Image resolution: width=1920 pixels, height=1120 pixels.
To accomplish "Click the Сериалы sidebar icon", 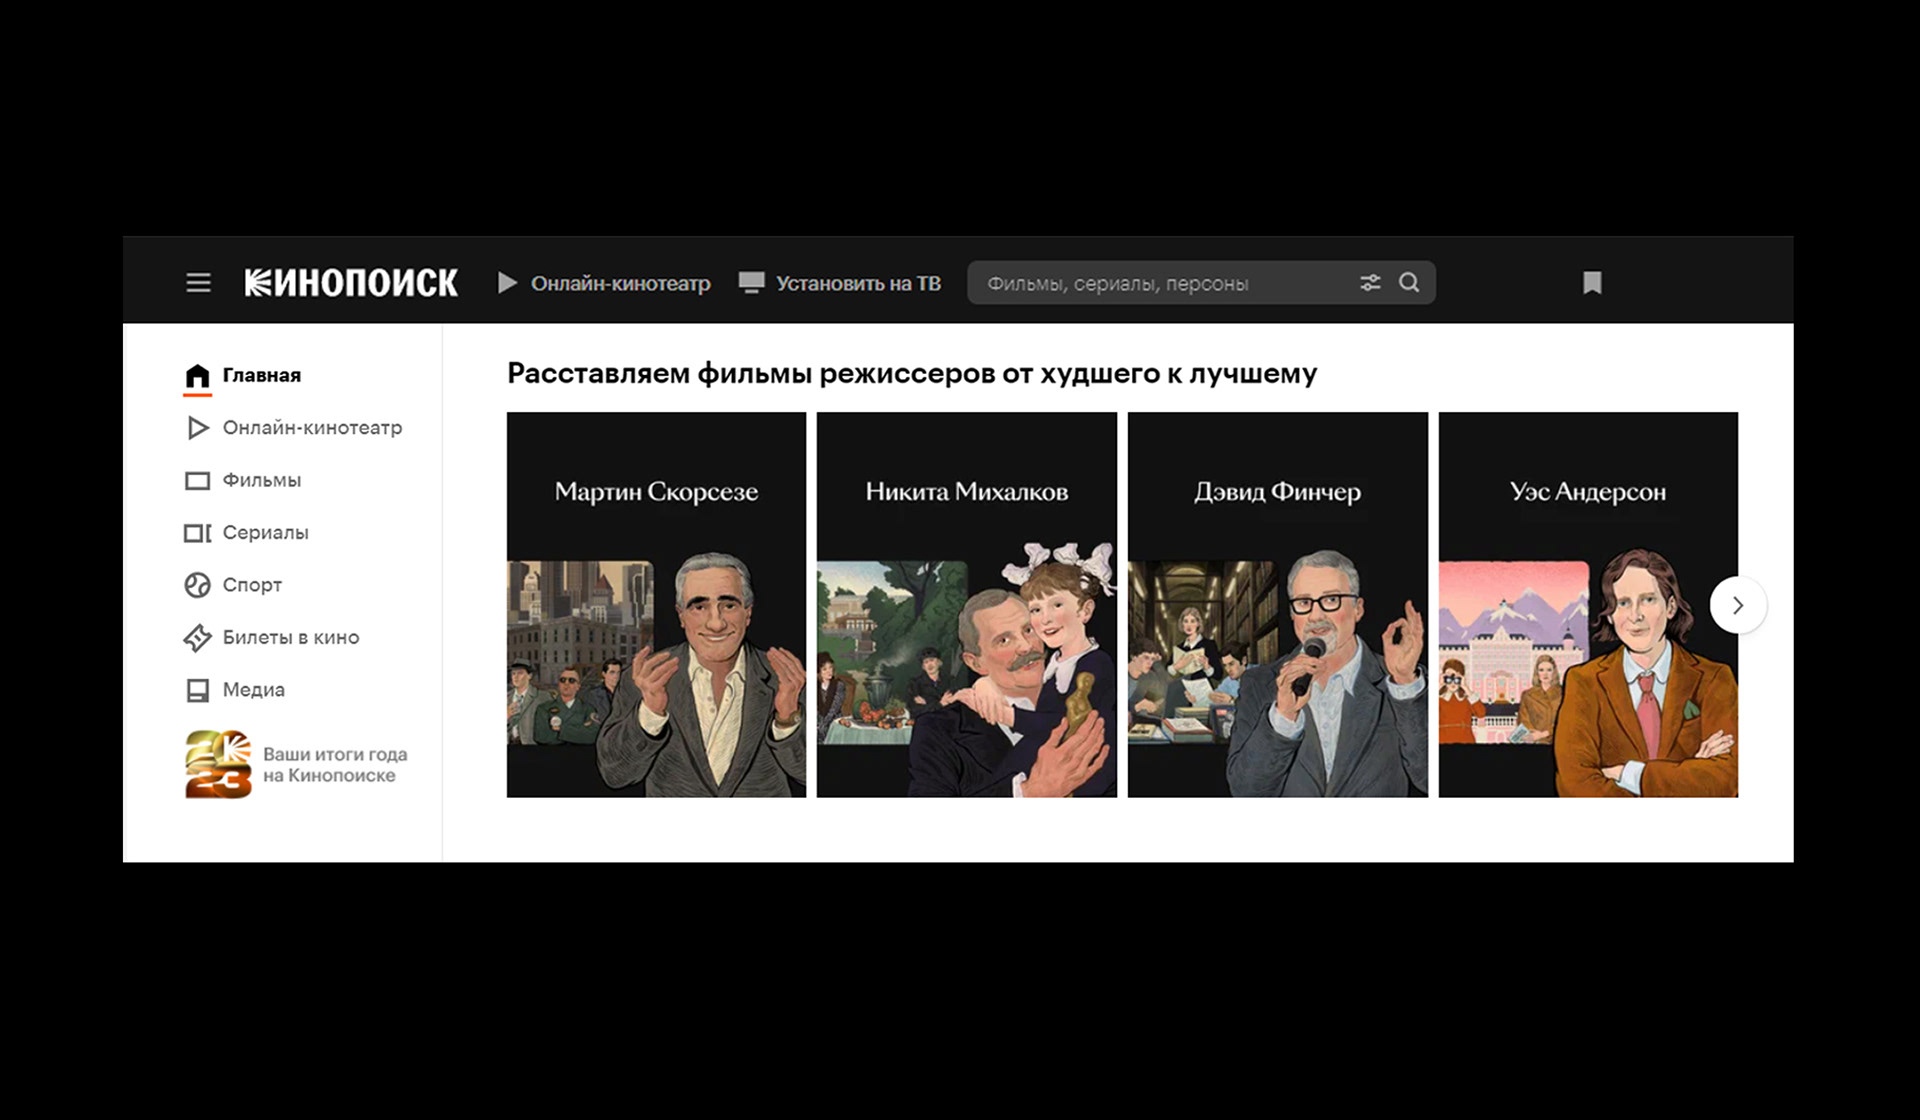I will click(198, 533).
